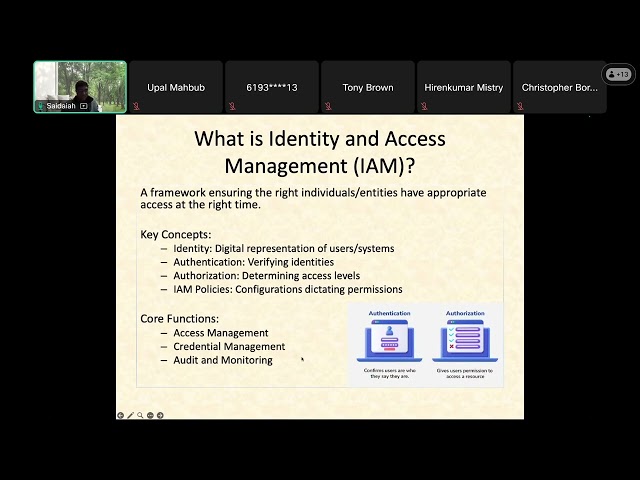Select Tony Brown participant tile
Viewport: 640px width, 480px height.
(368, 87)
